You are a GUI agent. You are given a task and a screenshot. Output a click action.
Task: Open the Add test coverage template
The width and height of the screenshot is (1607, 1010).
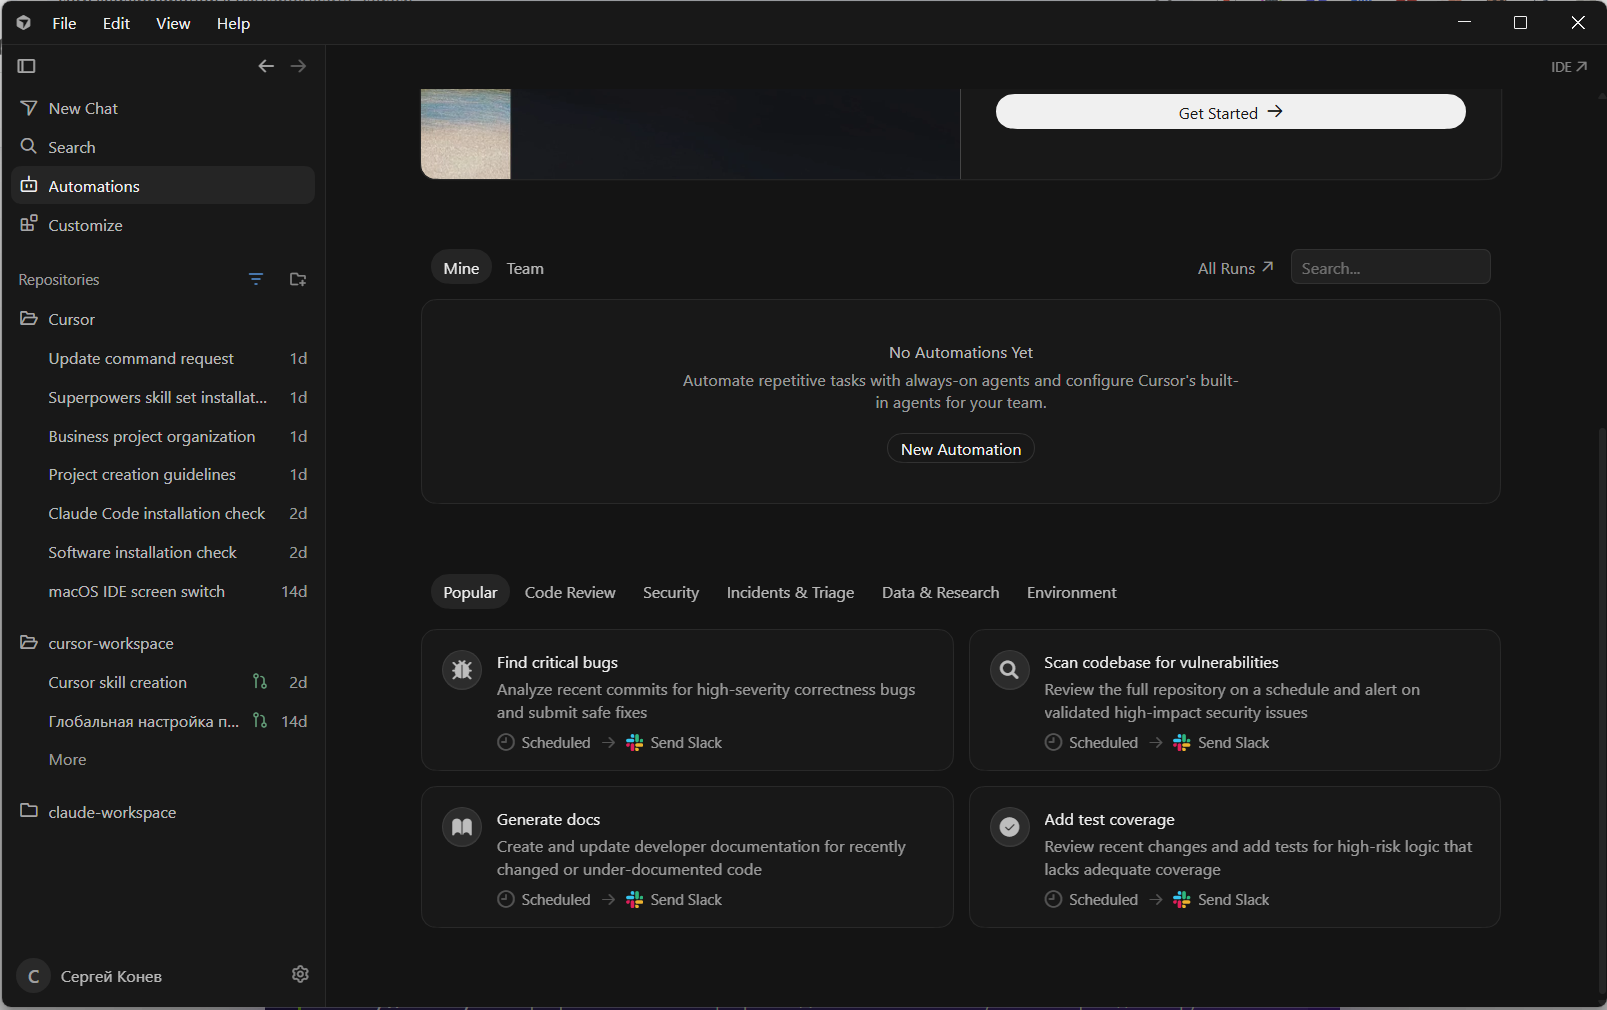point(1235,857)
